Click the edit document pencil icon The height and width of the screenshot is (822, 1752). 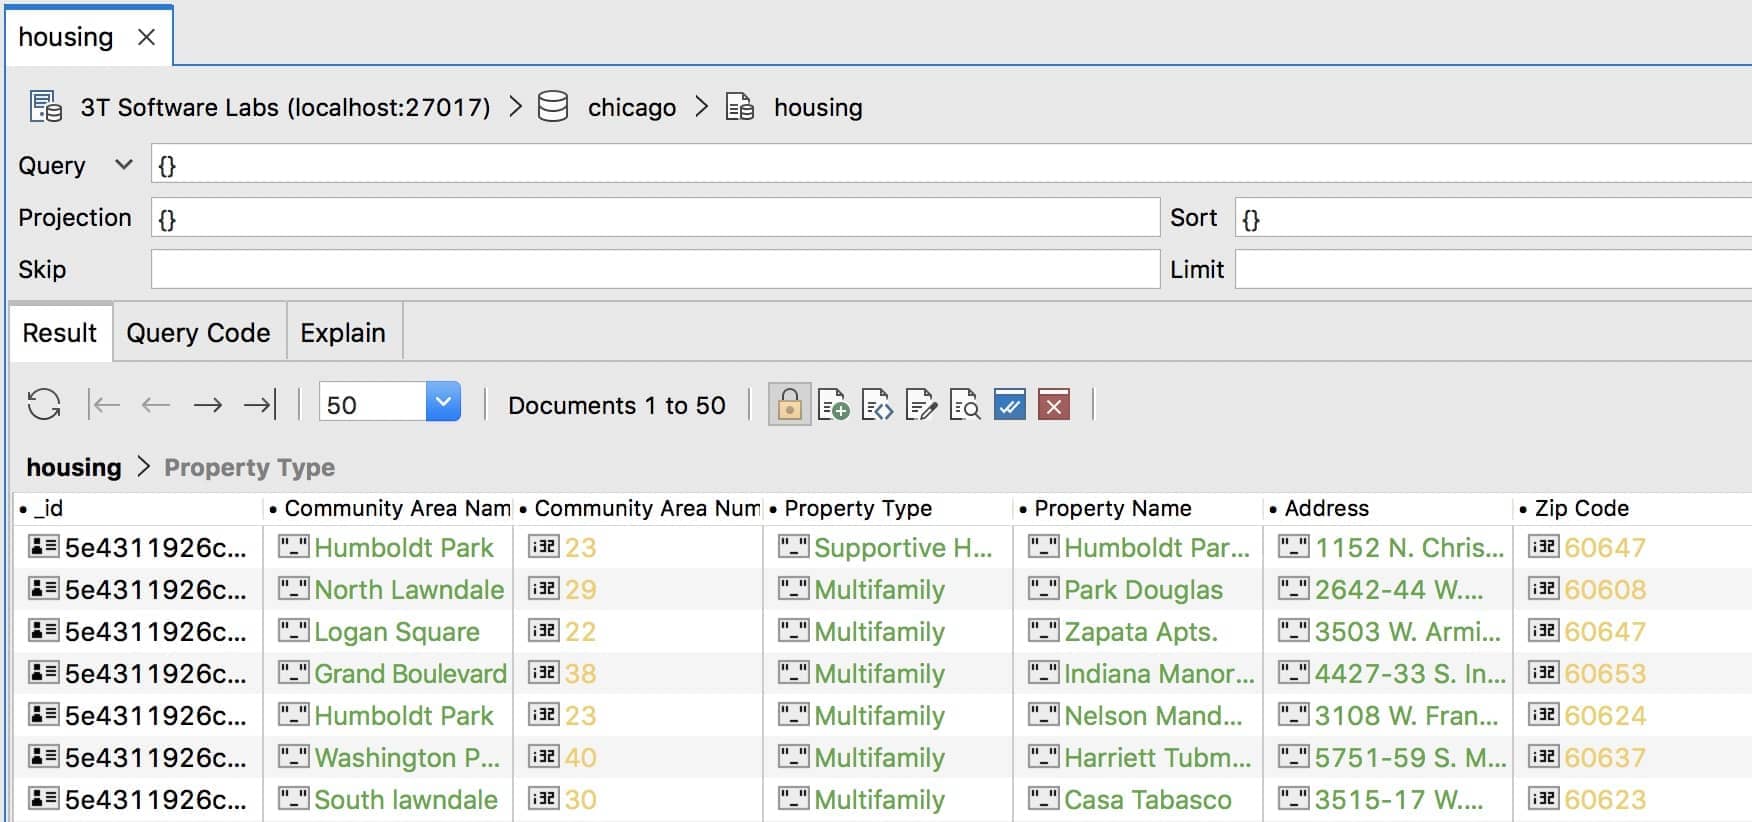tap(921, 405)
